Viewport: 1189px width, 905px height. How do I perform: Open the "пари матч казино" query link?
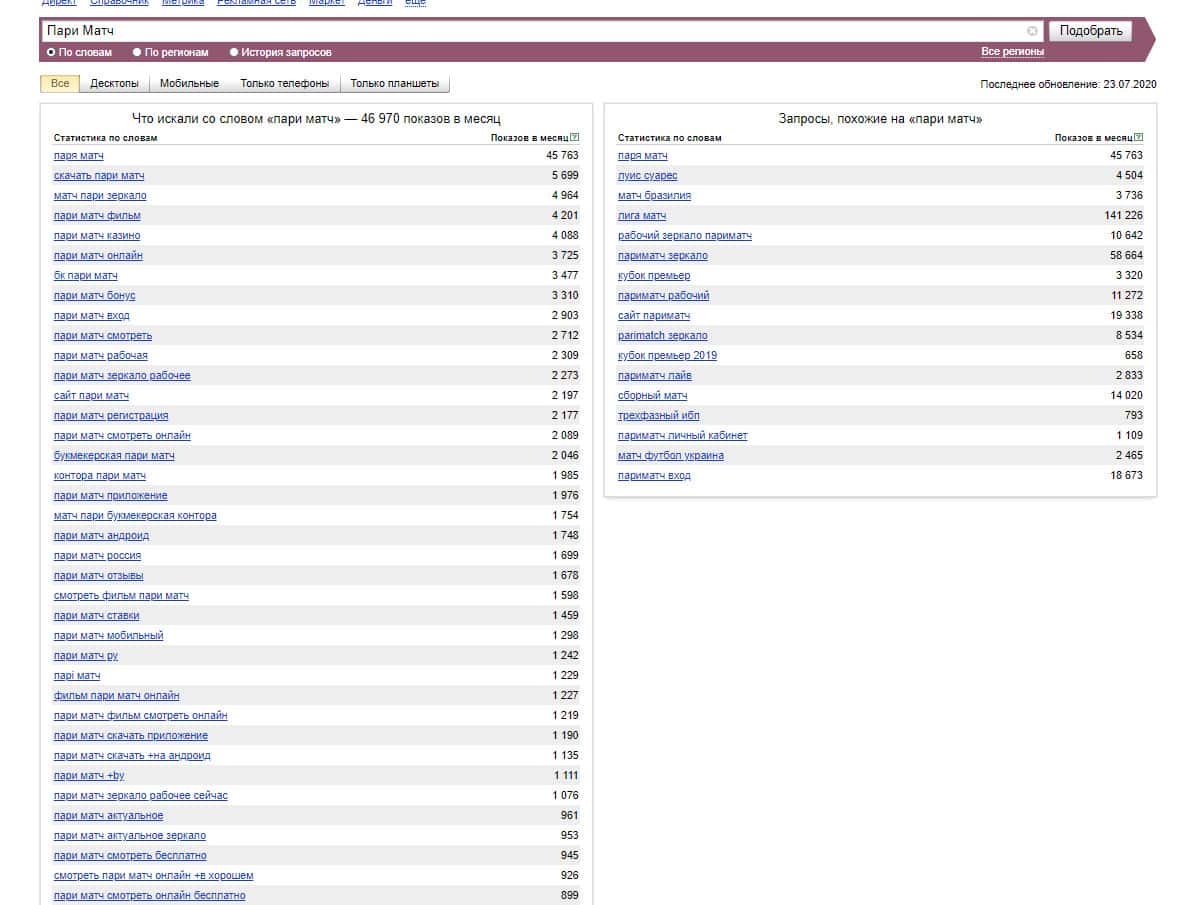pyautogui.click(x=97, y=236)
